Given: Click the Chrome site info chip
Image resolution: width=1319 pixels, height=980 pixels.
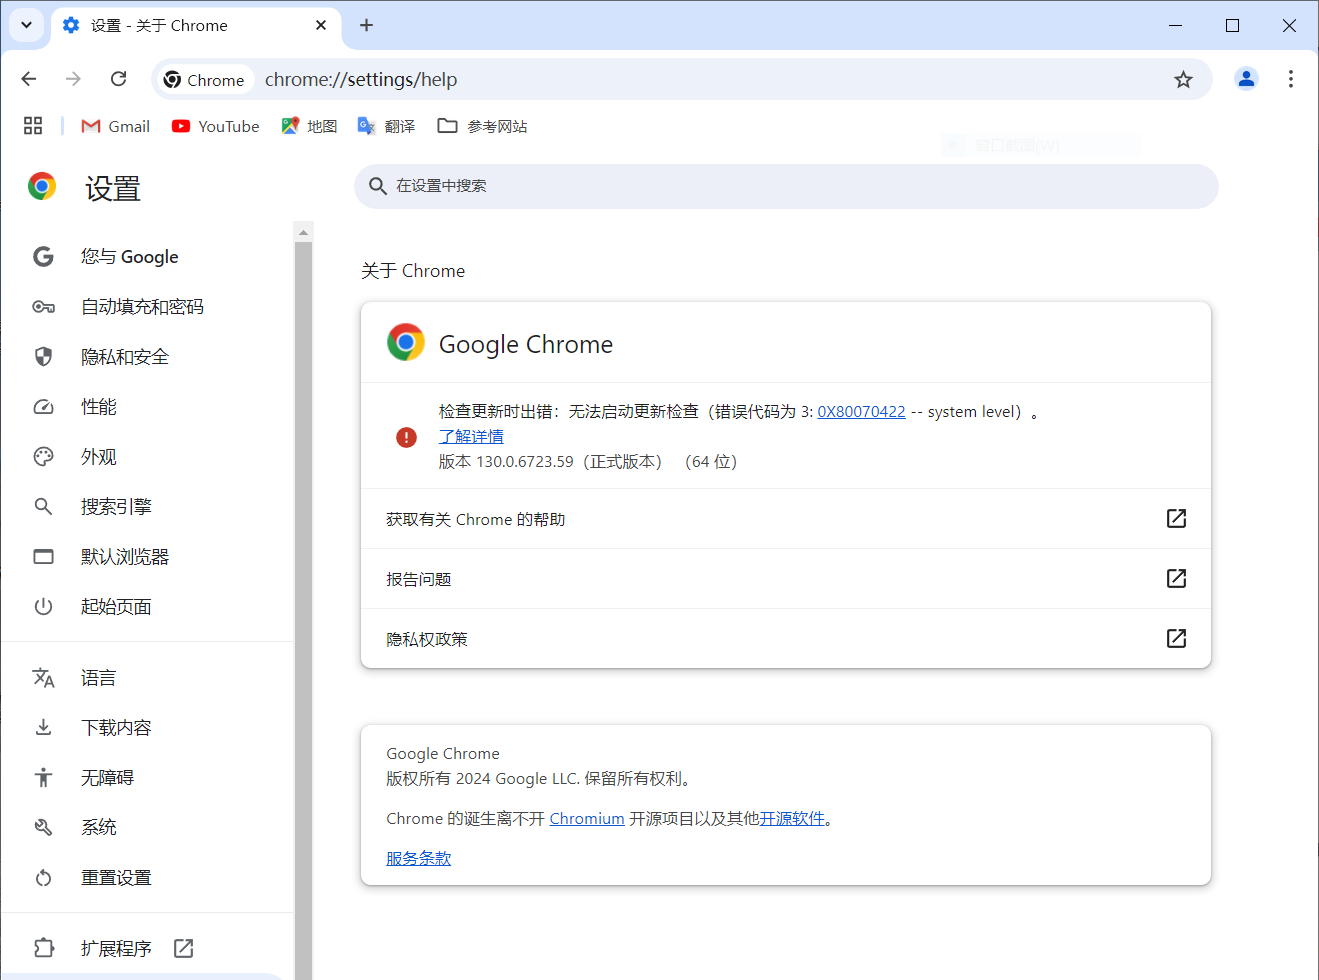Looking at the screenshot, I should click(205, 80).
